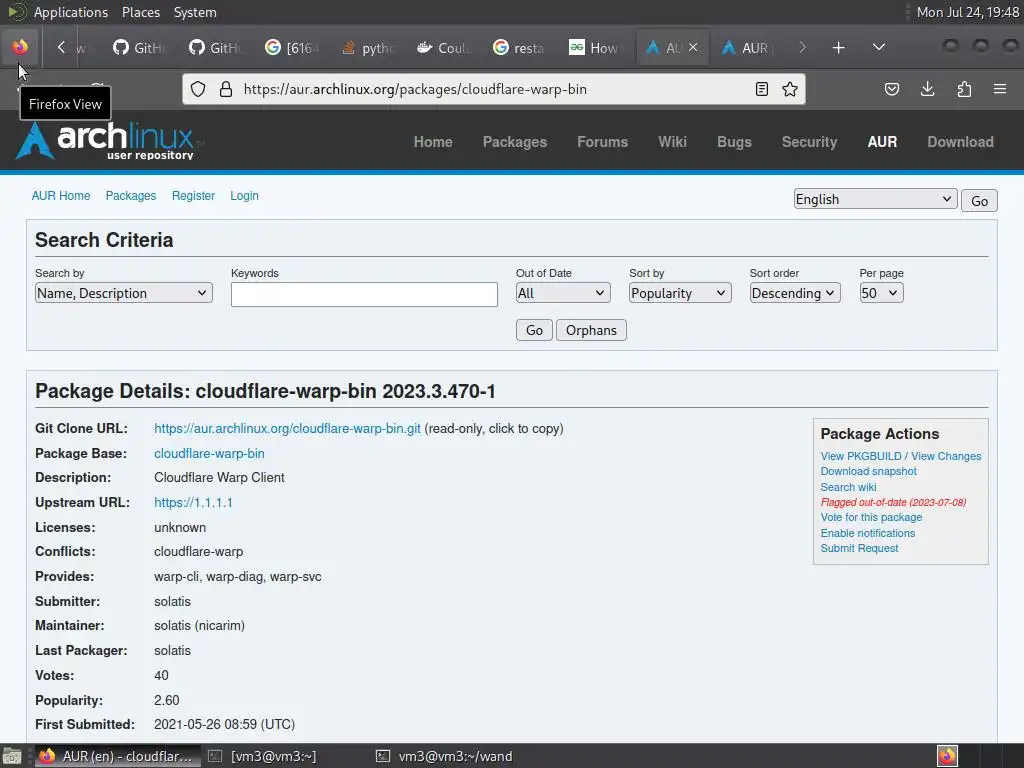Click Submit Request link

(859, 548)
